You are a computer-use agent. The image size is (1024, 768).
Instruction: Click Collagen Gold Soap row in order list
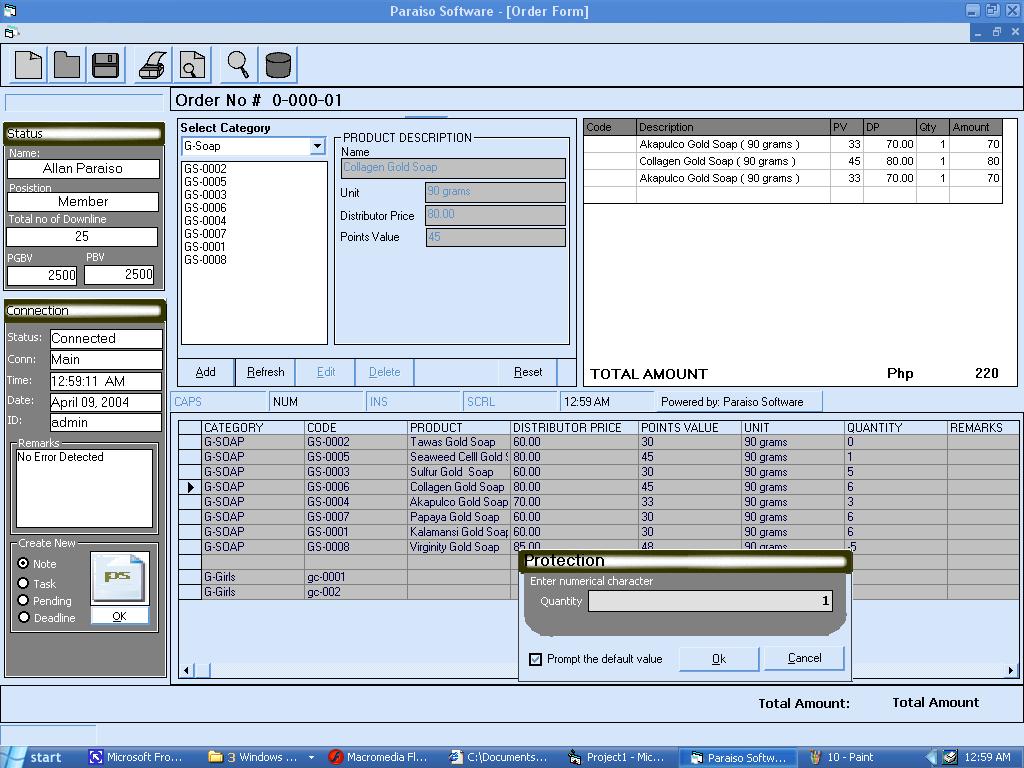(793, 161)
